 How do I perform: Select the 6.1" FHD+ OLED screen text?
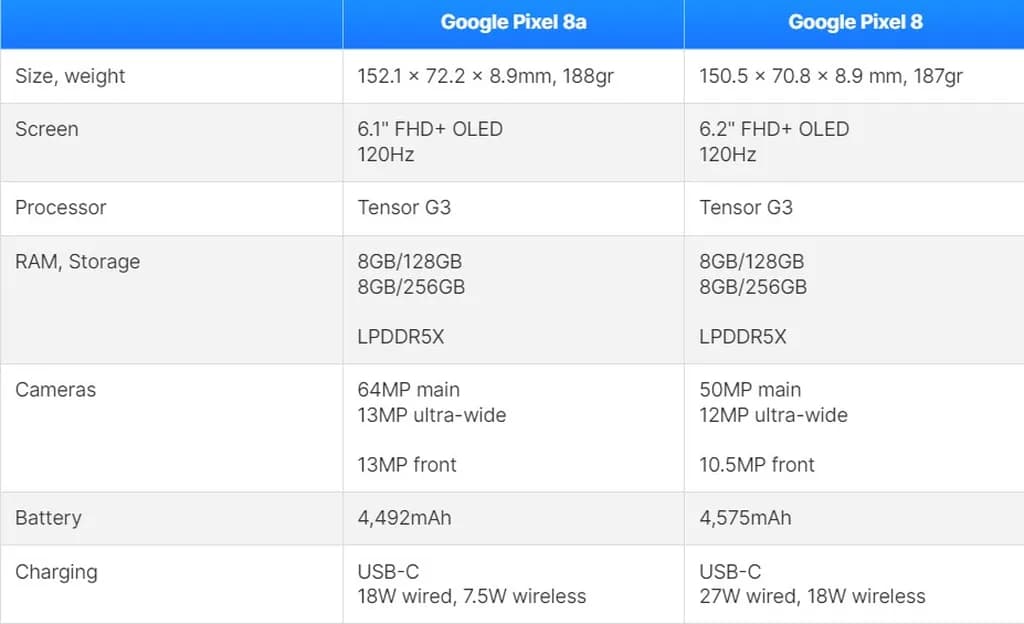(430, 129)
